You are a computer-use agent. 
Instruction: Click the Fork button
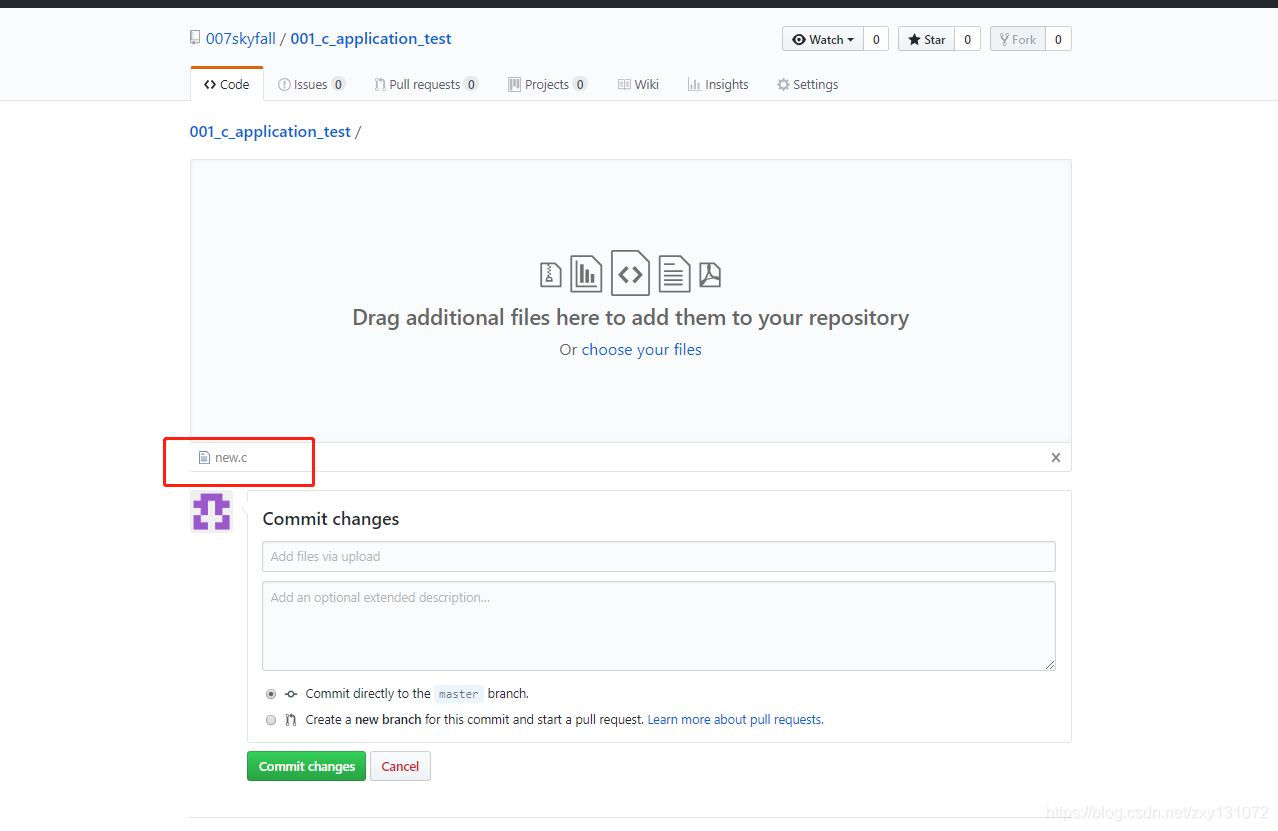pos(1018,39)
